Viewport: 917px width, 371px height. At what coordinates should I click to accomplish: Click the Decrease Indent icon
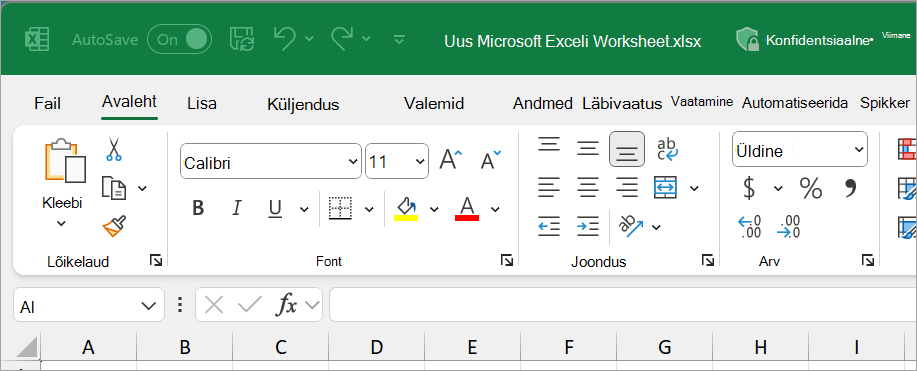pyautogui.click(x=549, y=226)
